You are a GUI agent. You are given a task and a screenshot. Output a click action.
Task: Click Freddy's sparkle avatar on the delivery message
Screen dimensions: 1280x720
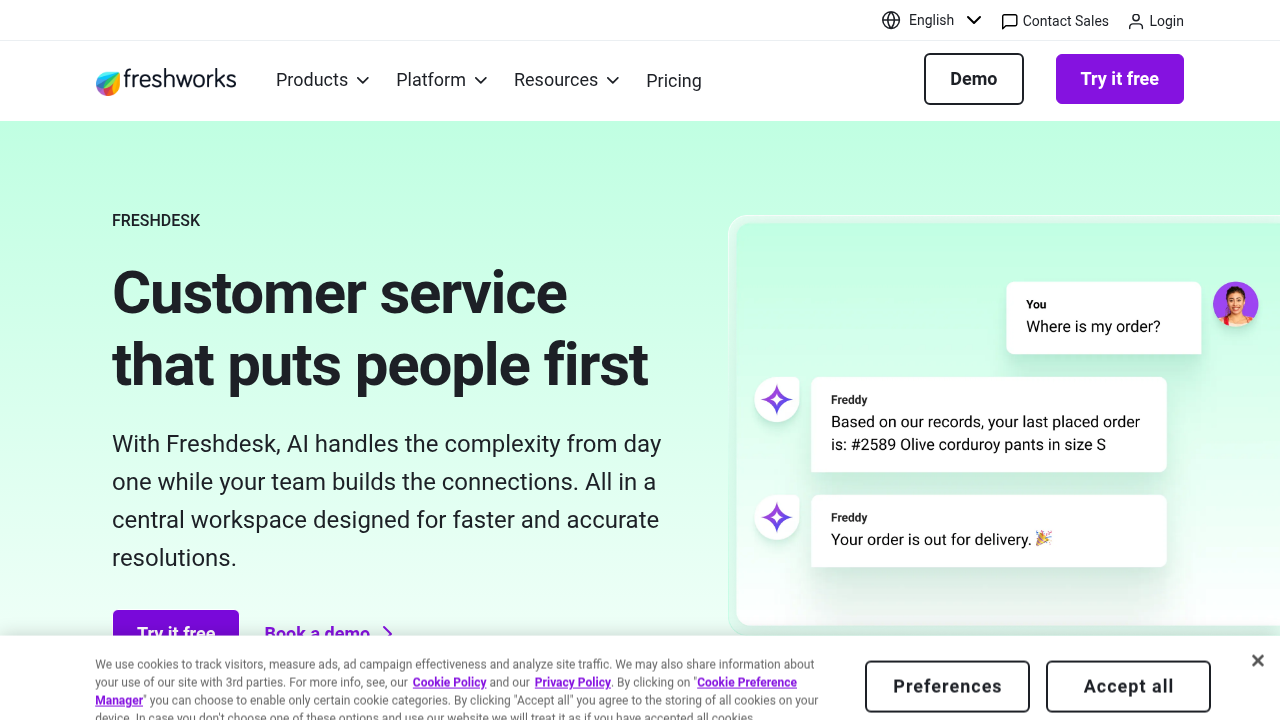pyautogui.click(x=776, y=517)
